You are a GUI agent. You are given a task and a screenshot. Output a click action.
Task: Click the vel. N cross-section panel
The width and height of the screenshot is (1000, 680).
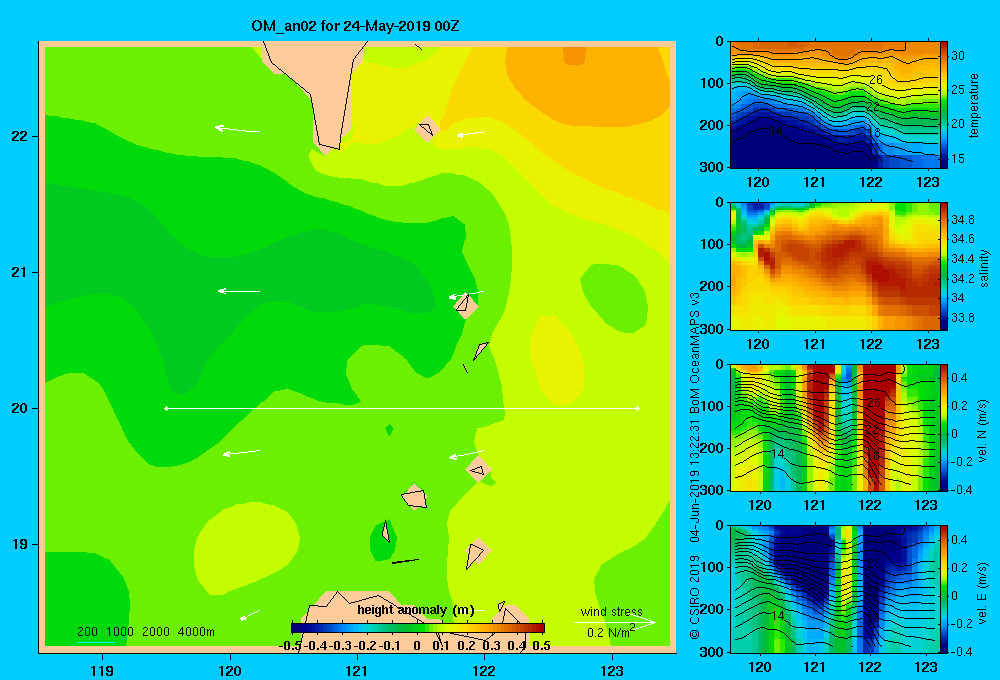click(834, 427)
